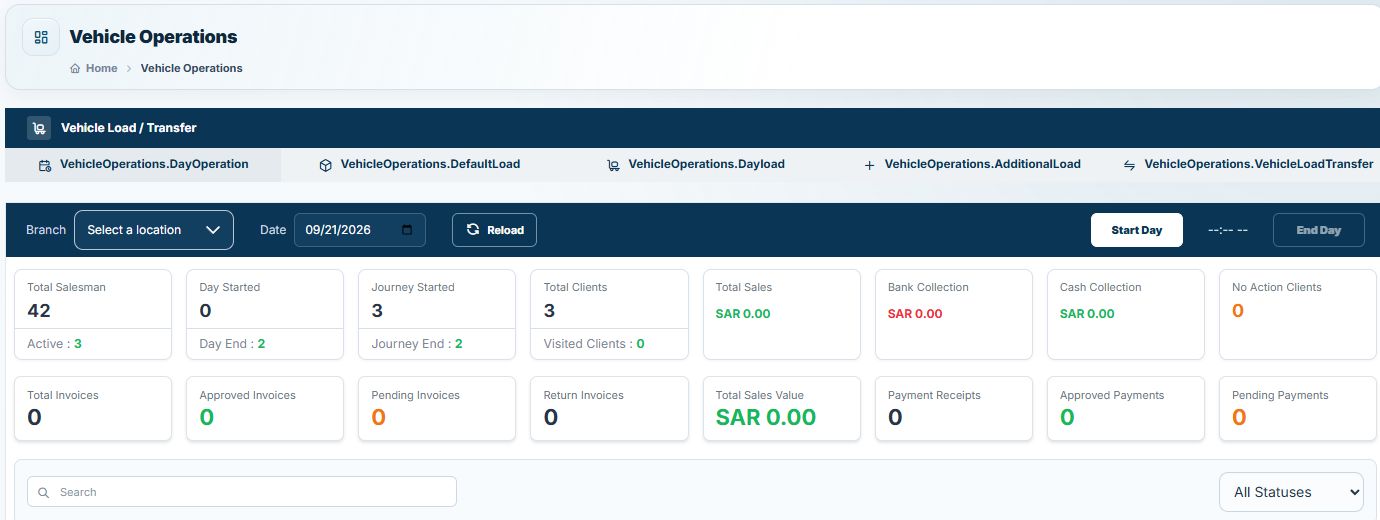Click the Total Sales Value card
The width and height of the screenshot is (1380, 520).
pos(782,408)
